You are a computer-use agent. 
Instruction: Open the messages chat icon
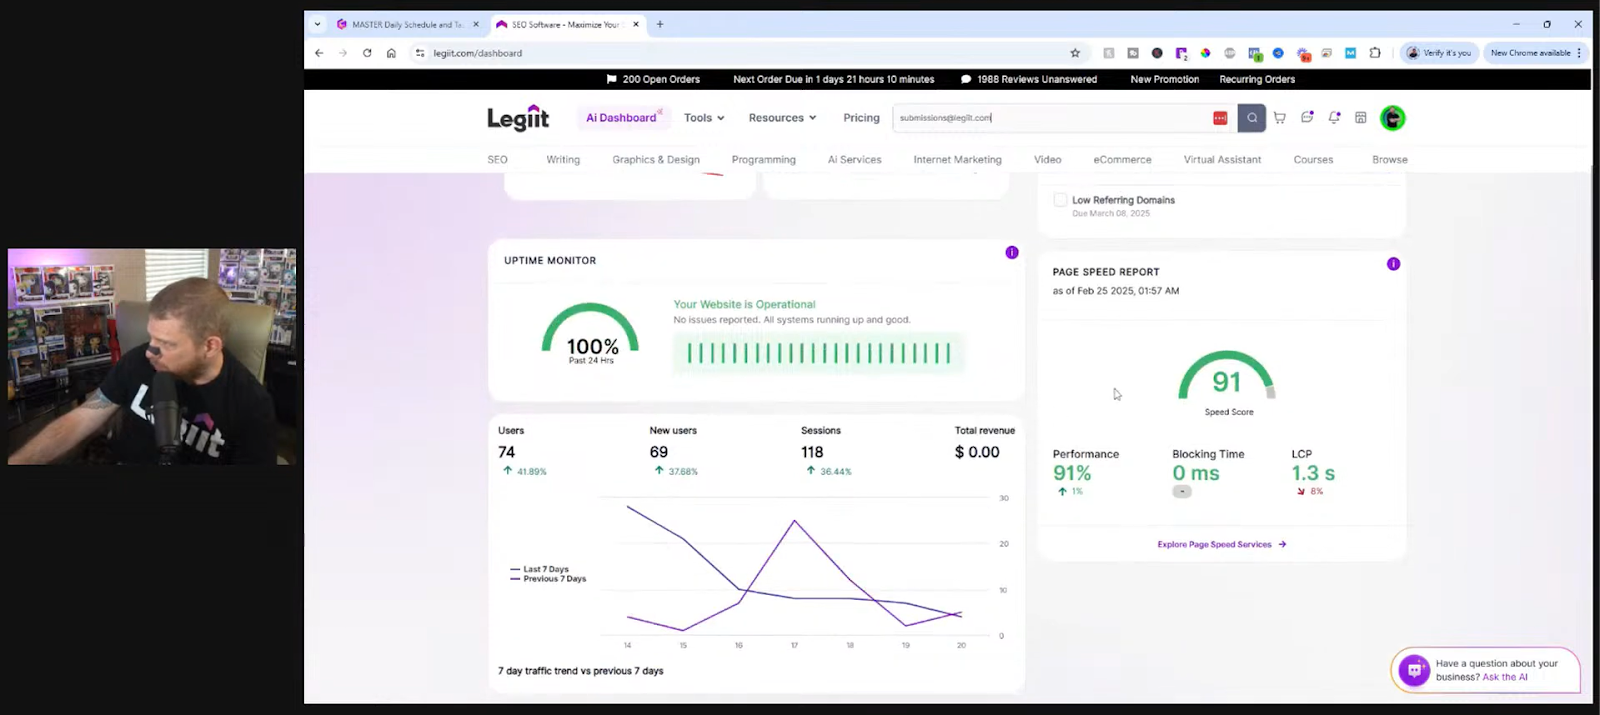[x=1306, y=118]
